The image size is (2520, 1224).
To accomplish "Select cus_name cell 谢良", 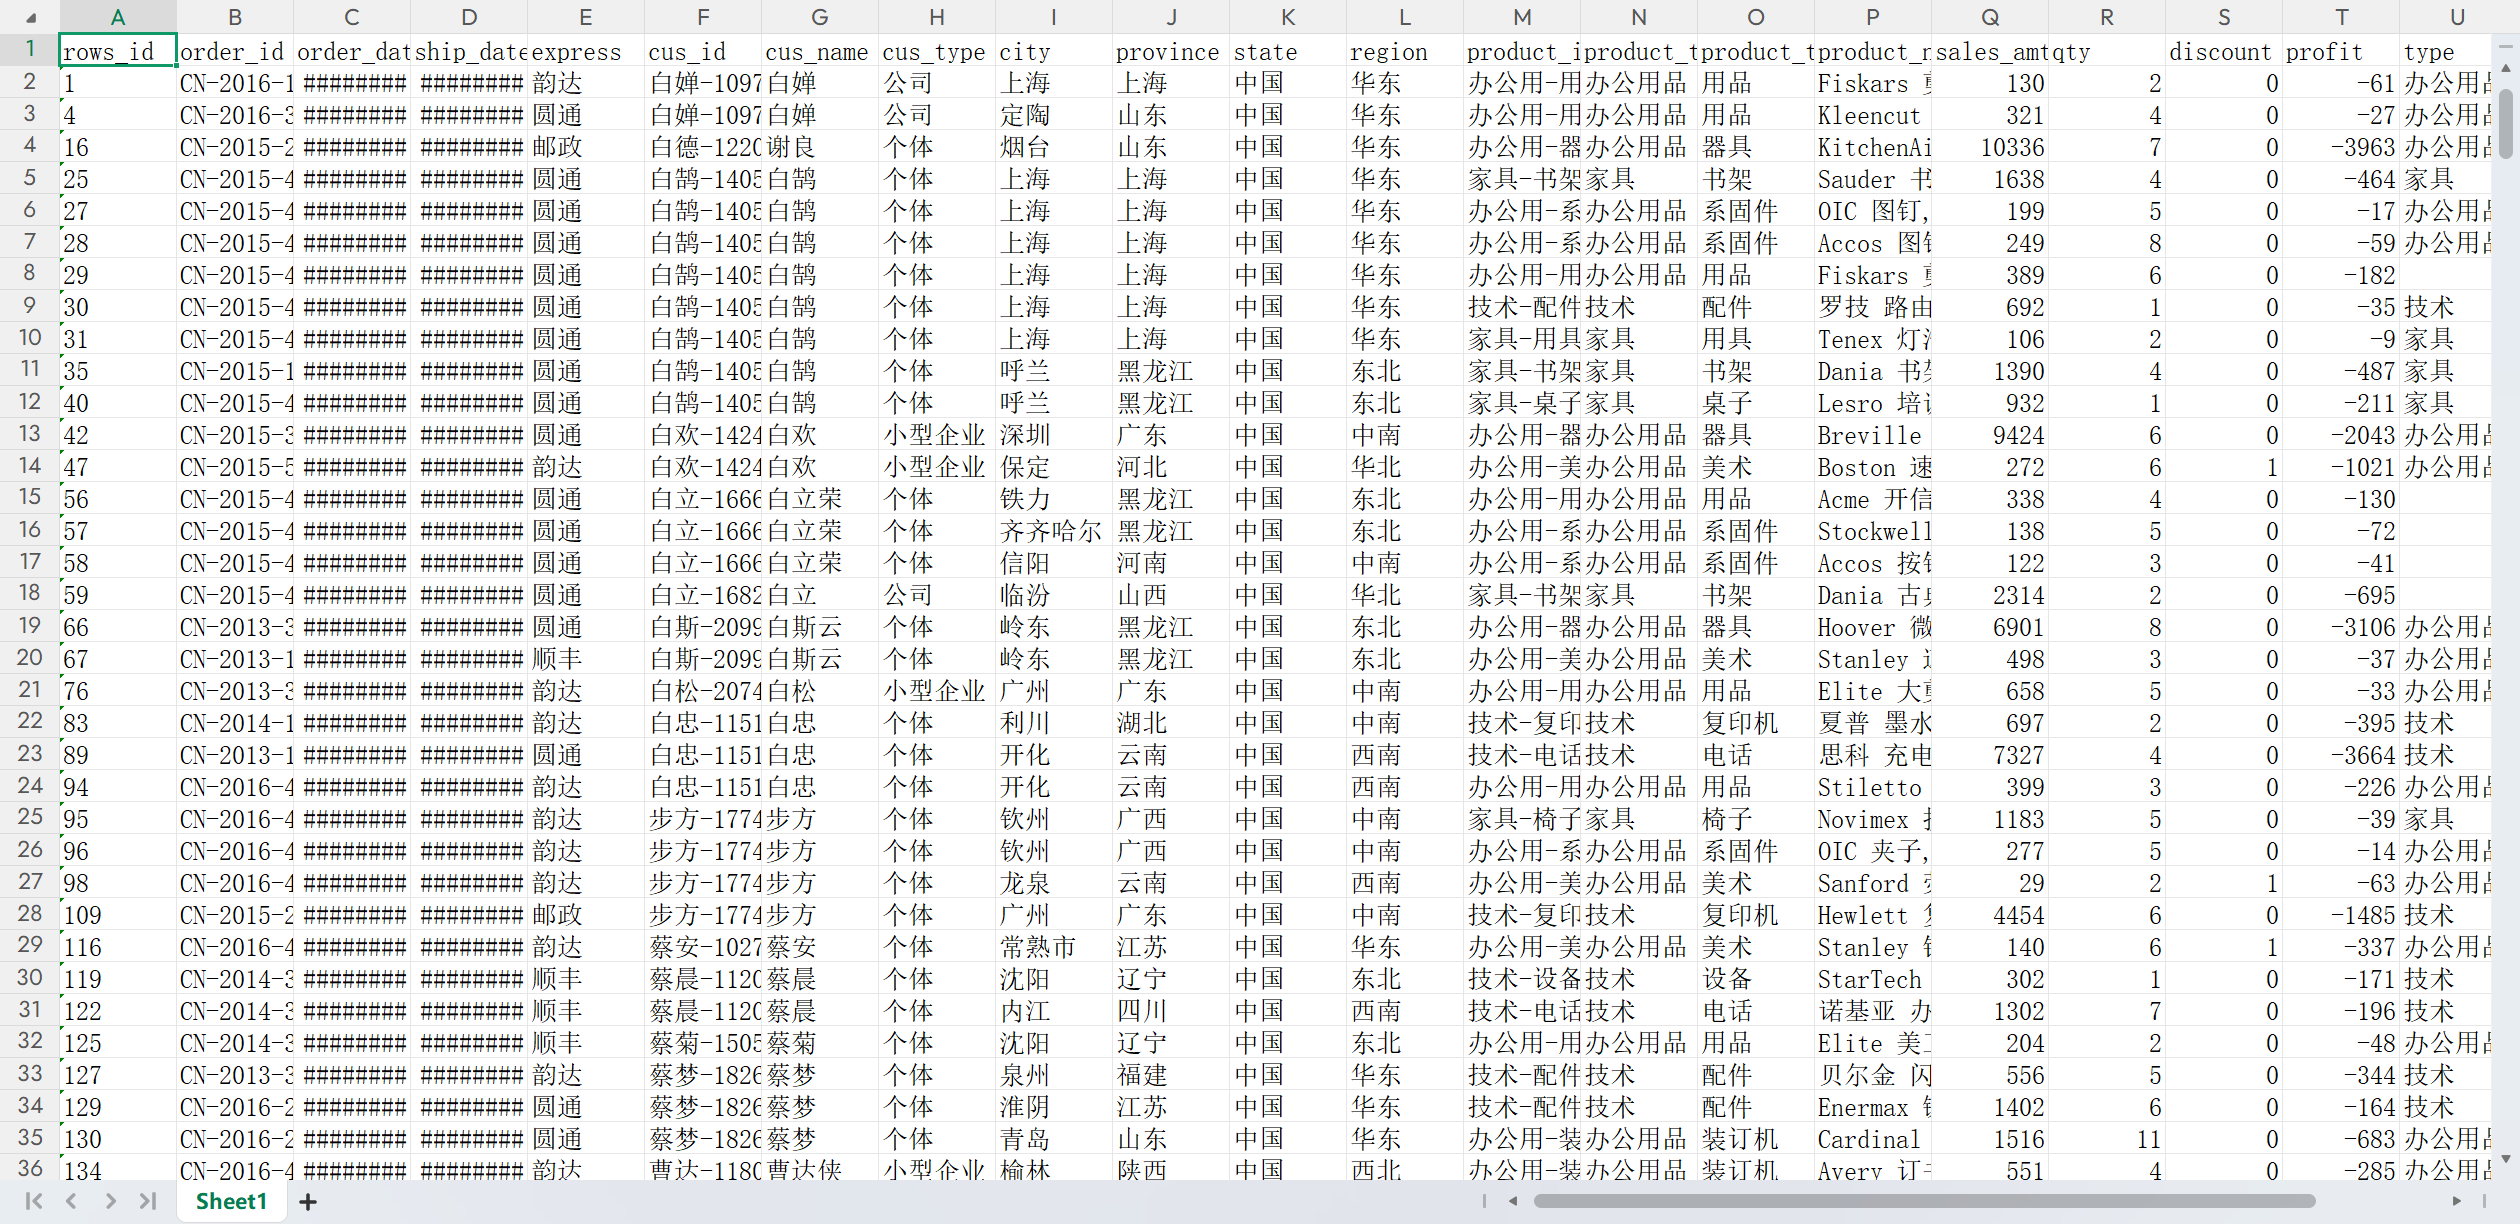I will click(820, 147).
